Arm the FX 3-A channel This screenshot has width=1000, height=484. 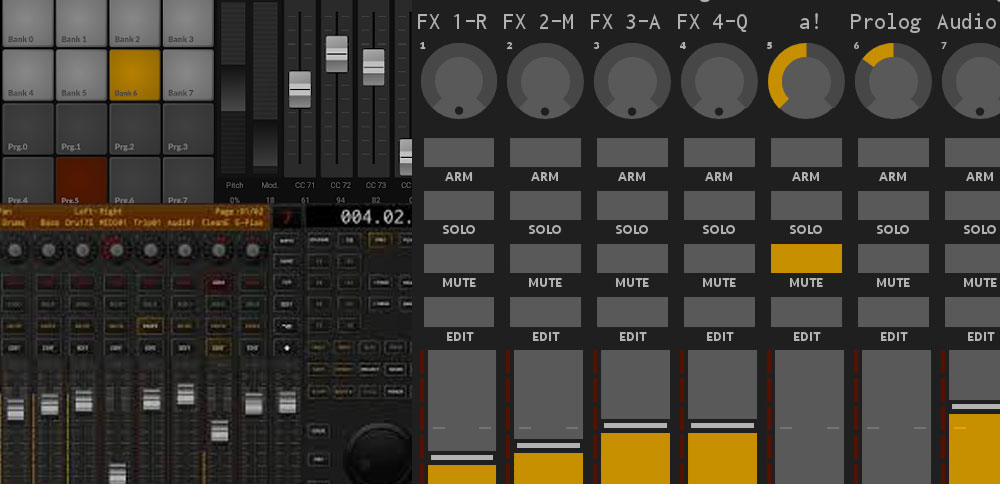click(632, 152)
